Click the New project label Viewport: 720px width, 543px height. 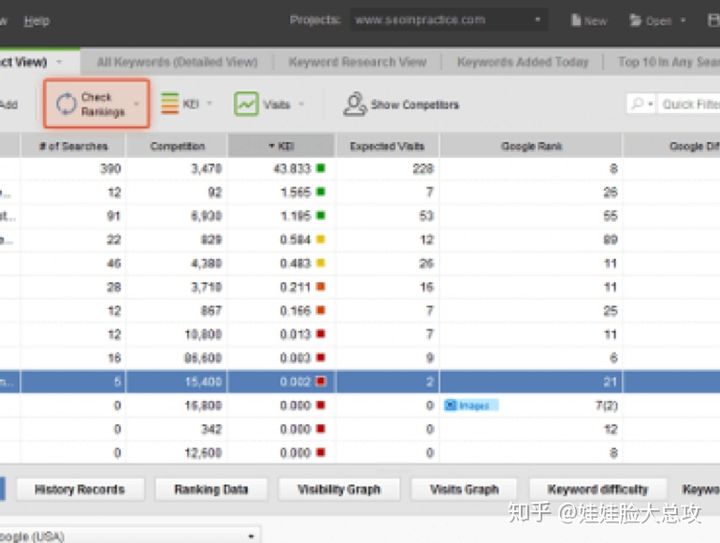[x=596, y=21]
